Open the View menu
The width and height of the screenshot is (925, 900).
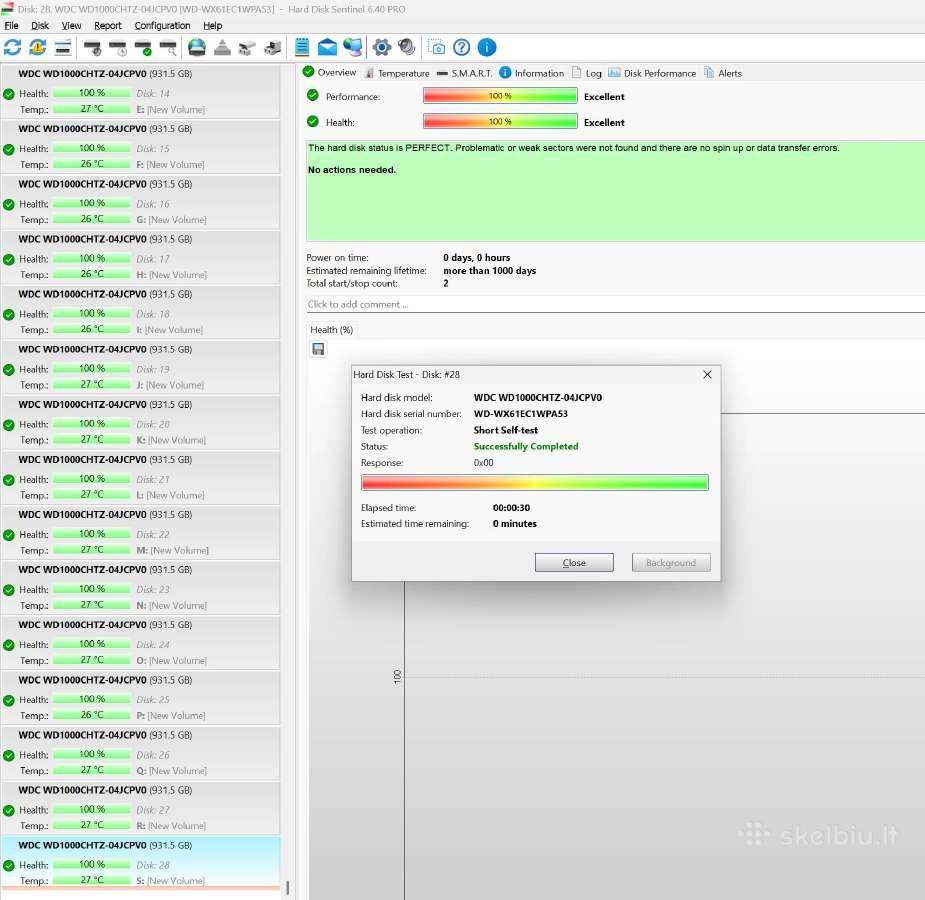coord(71,25)
